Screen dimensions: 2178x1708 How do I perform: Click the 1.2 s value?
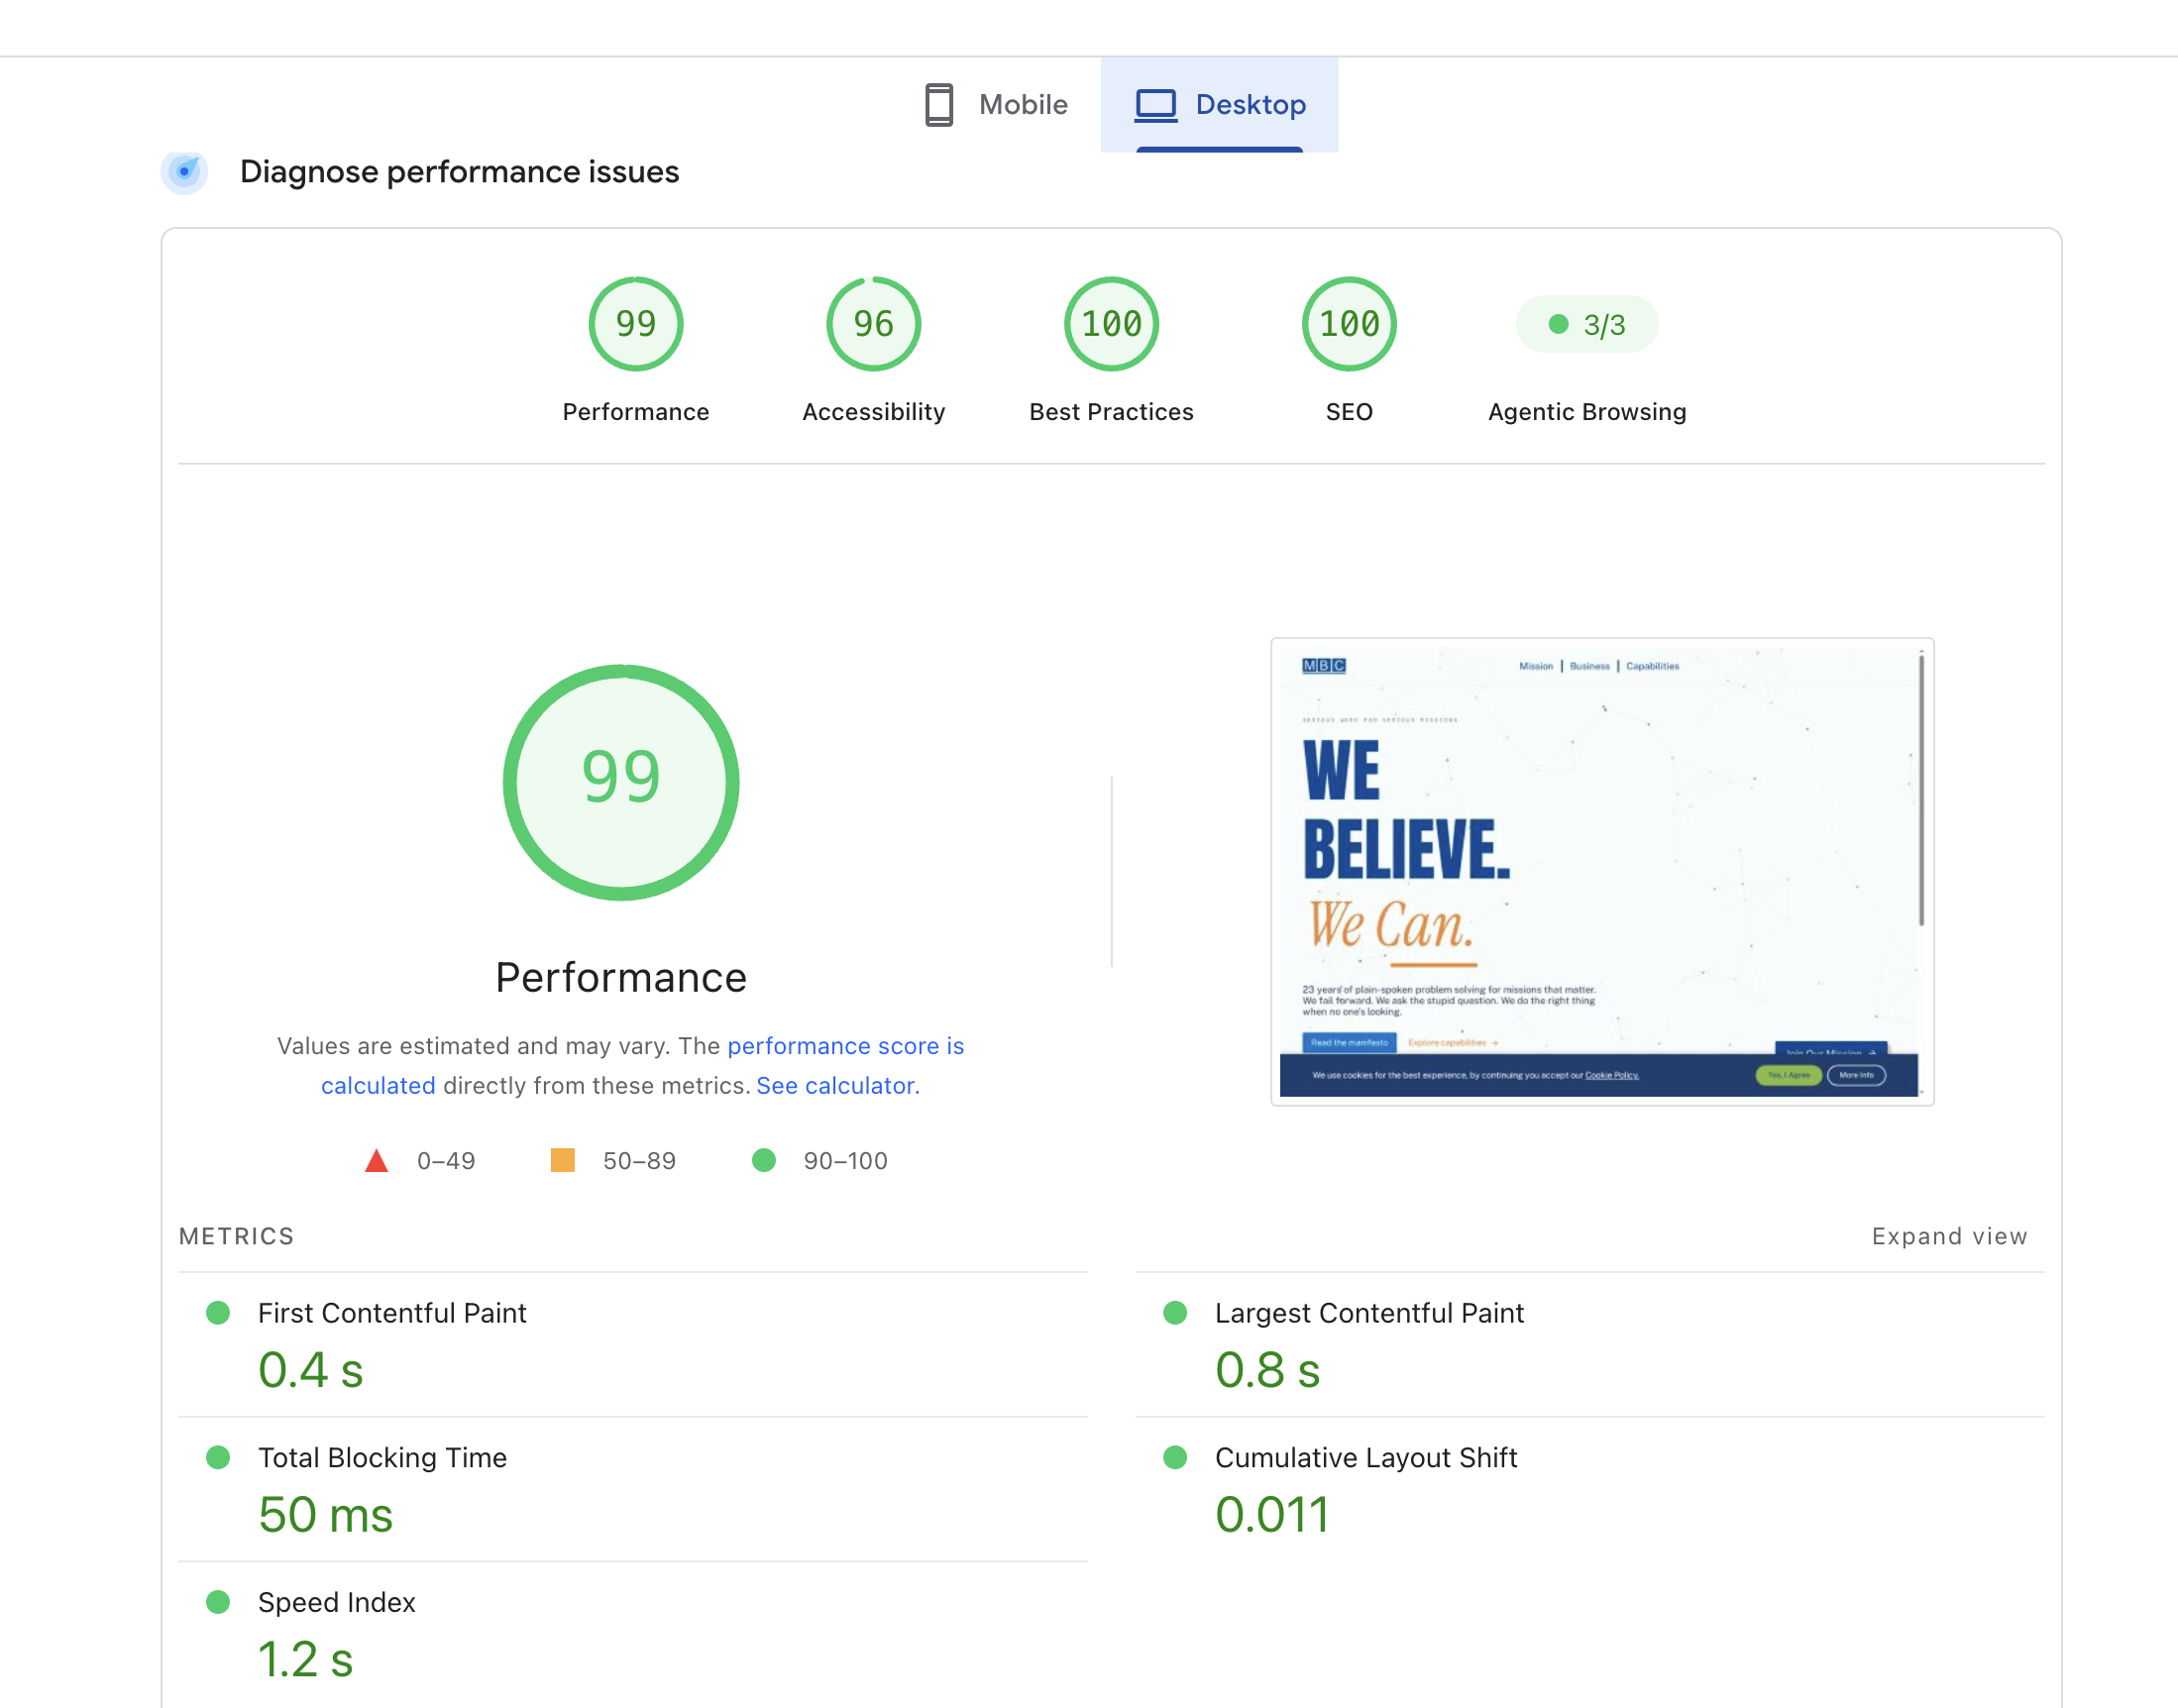click(x=306, y=1659)
